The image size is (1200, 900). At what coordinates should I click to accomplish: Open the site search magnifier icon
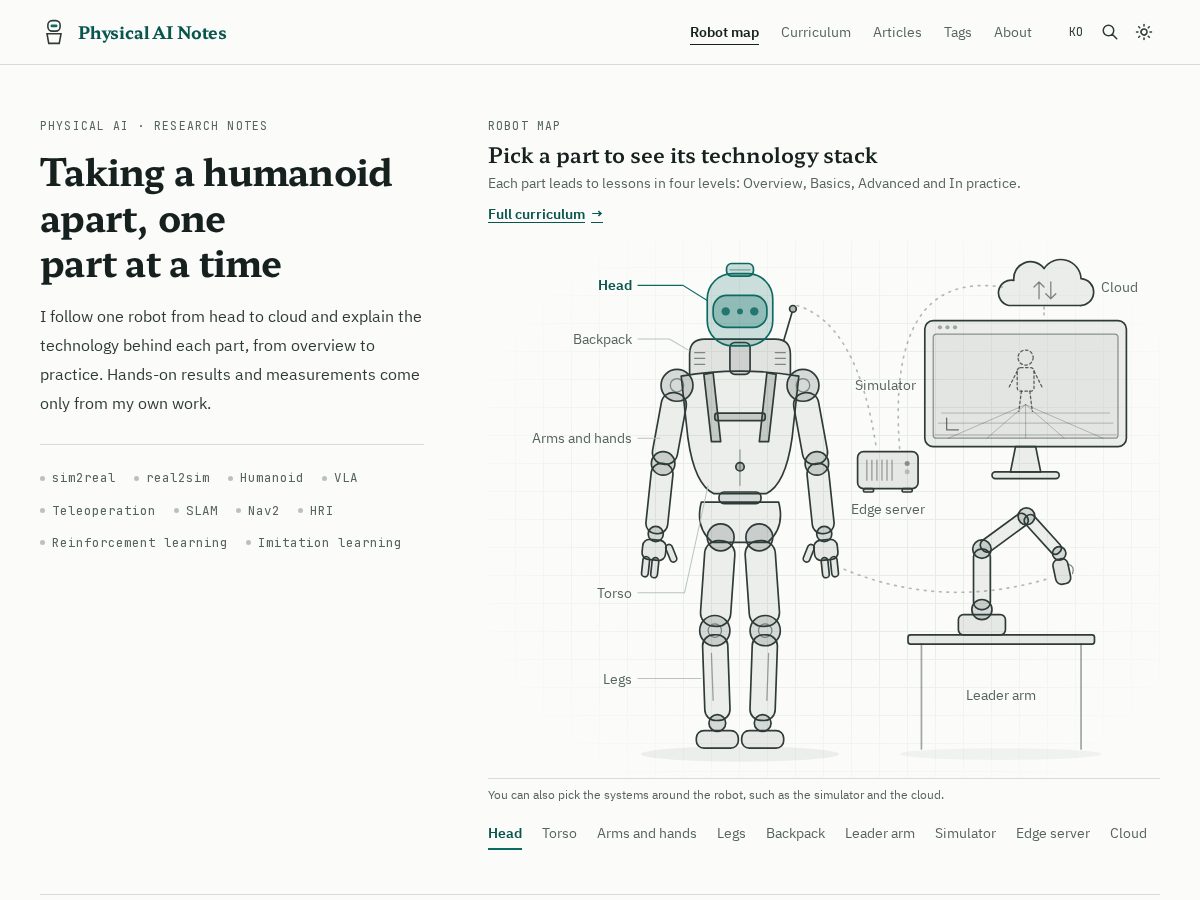[x=1110, y=32]
